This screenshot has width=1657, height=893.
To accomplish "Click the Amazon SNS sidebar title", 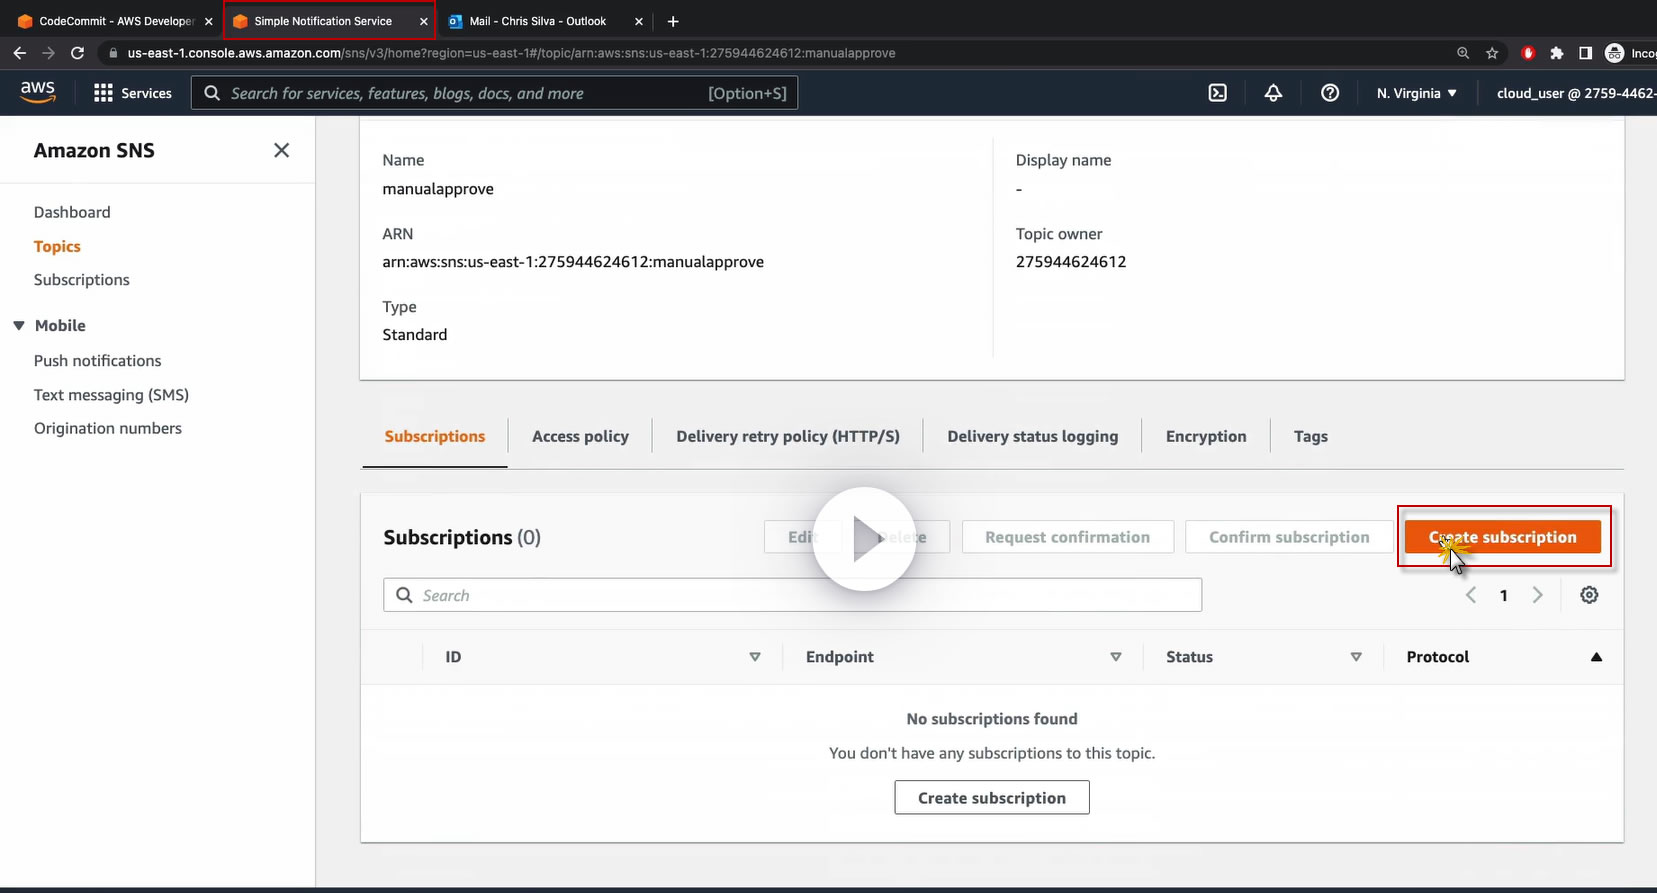I will [94, 150].
